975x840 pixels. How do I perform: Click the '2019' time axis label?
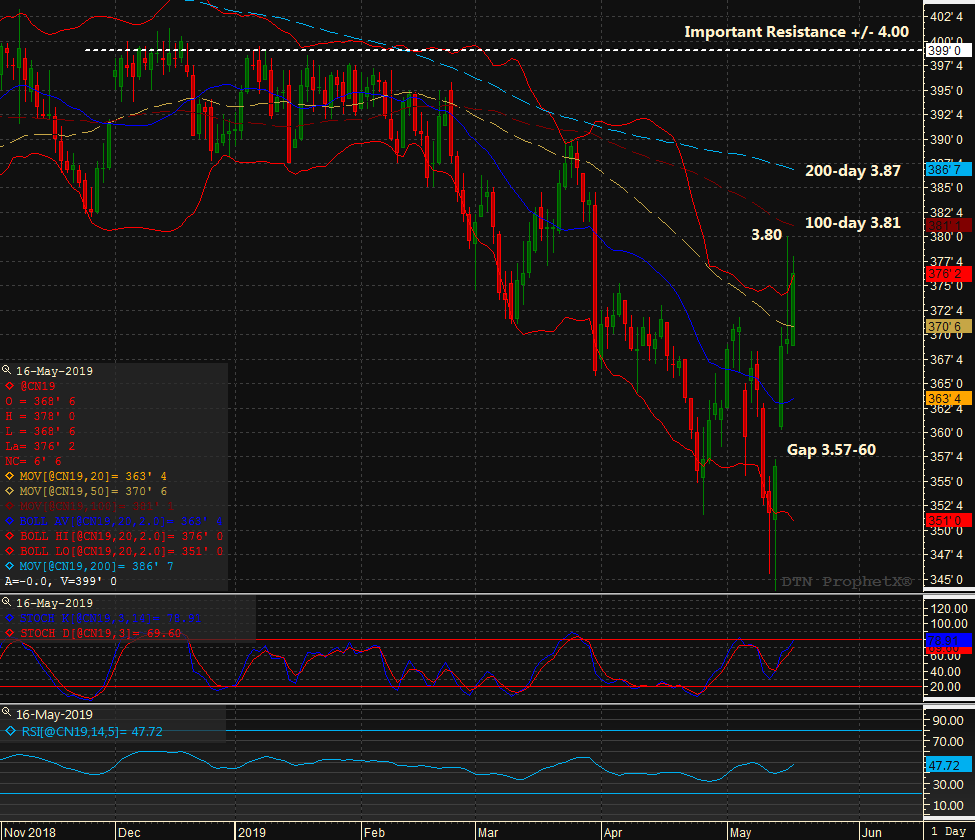[x=252, y=832]
